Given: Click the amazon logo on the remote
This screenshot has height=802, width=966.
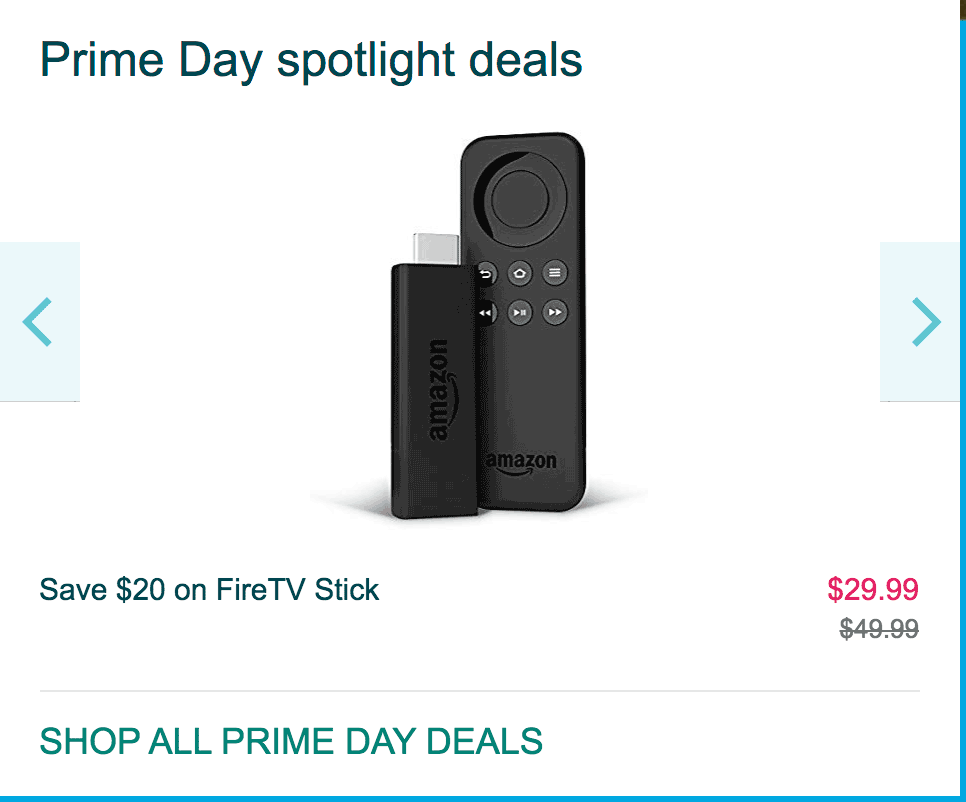Looking at the screenshot, I should pos(521,464).
